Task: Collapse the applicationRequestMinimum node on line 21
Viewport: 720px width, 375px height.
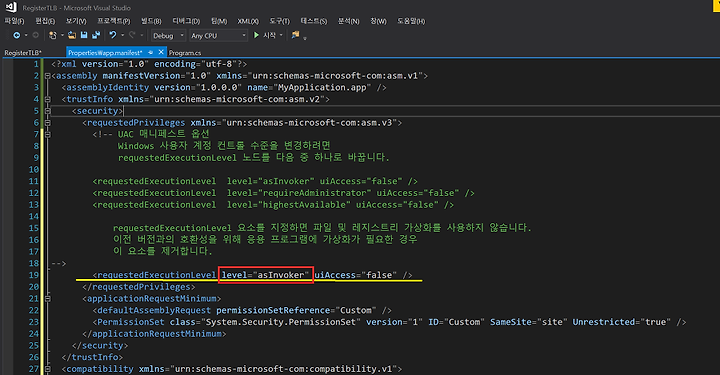Action: tap(47, 299)
